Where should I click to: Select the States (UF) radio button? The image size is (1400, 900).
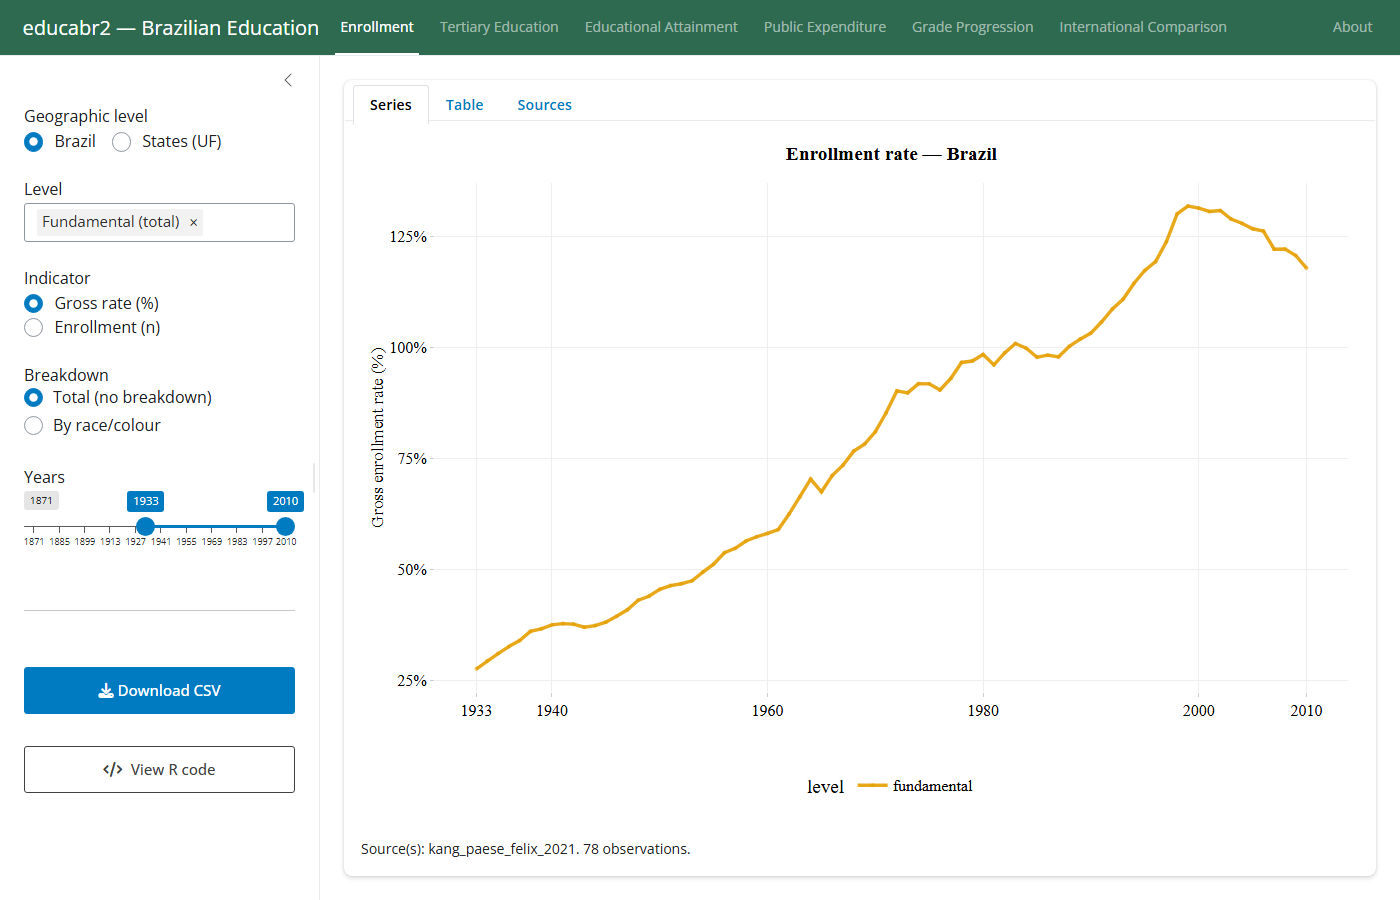tap(122, 142)
